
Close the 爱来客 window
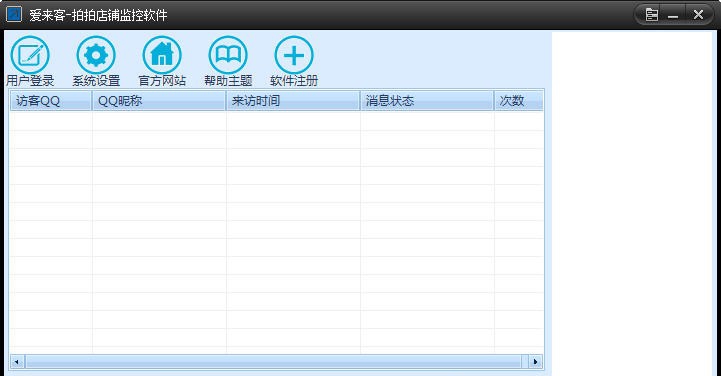tap(698, 15)
